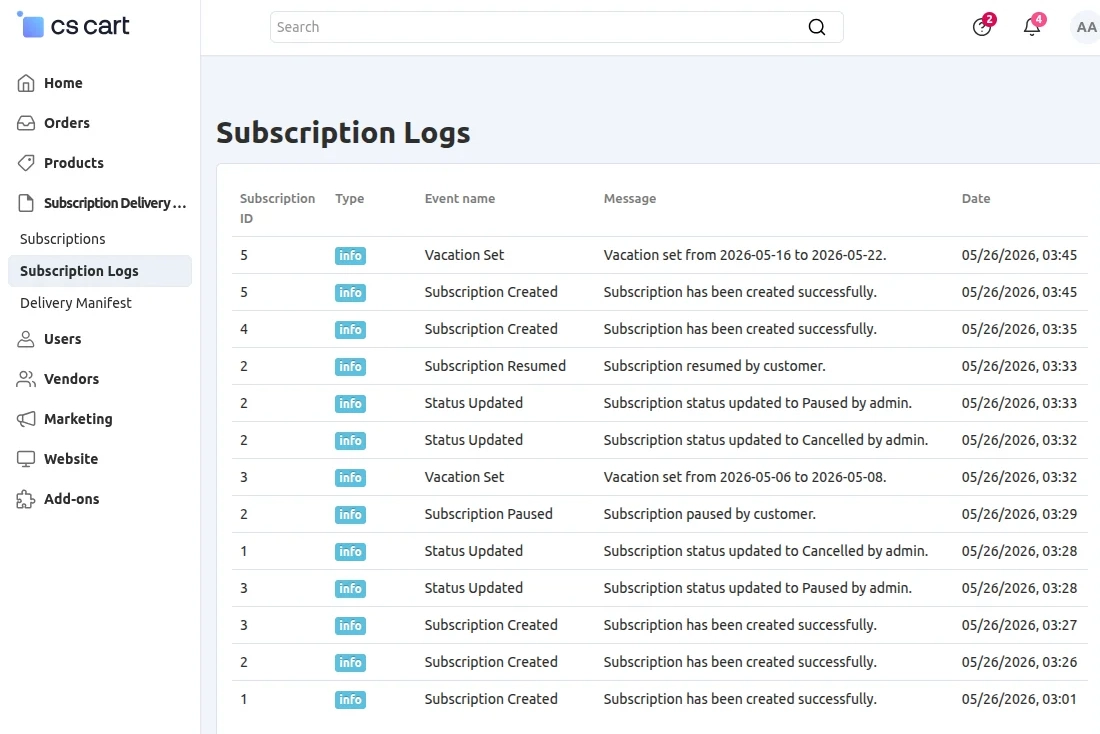Click info badge on Vacation Set 2026-05-16 row
Screen dimensions: 1100x734
pos(350,255)
